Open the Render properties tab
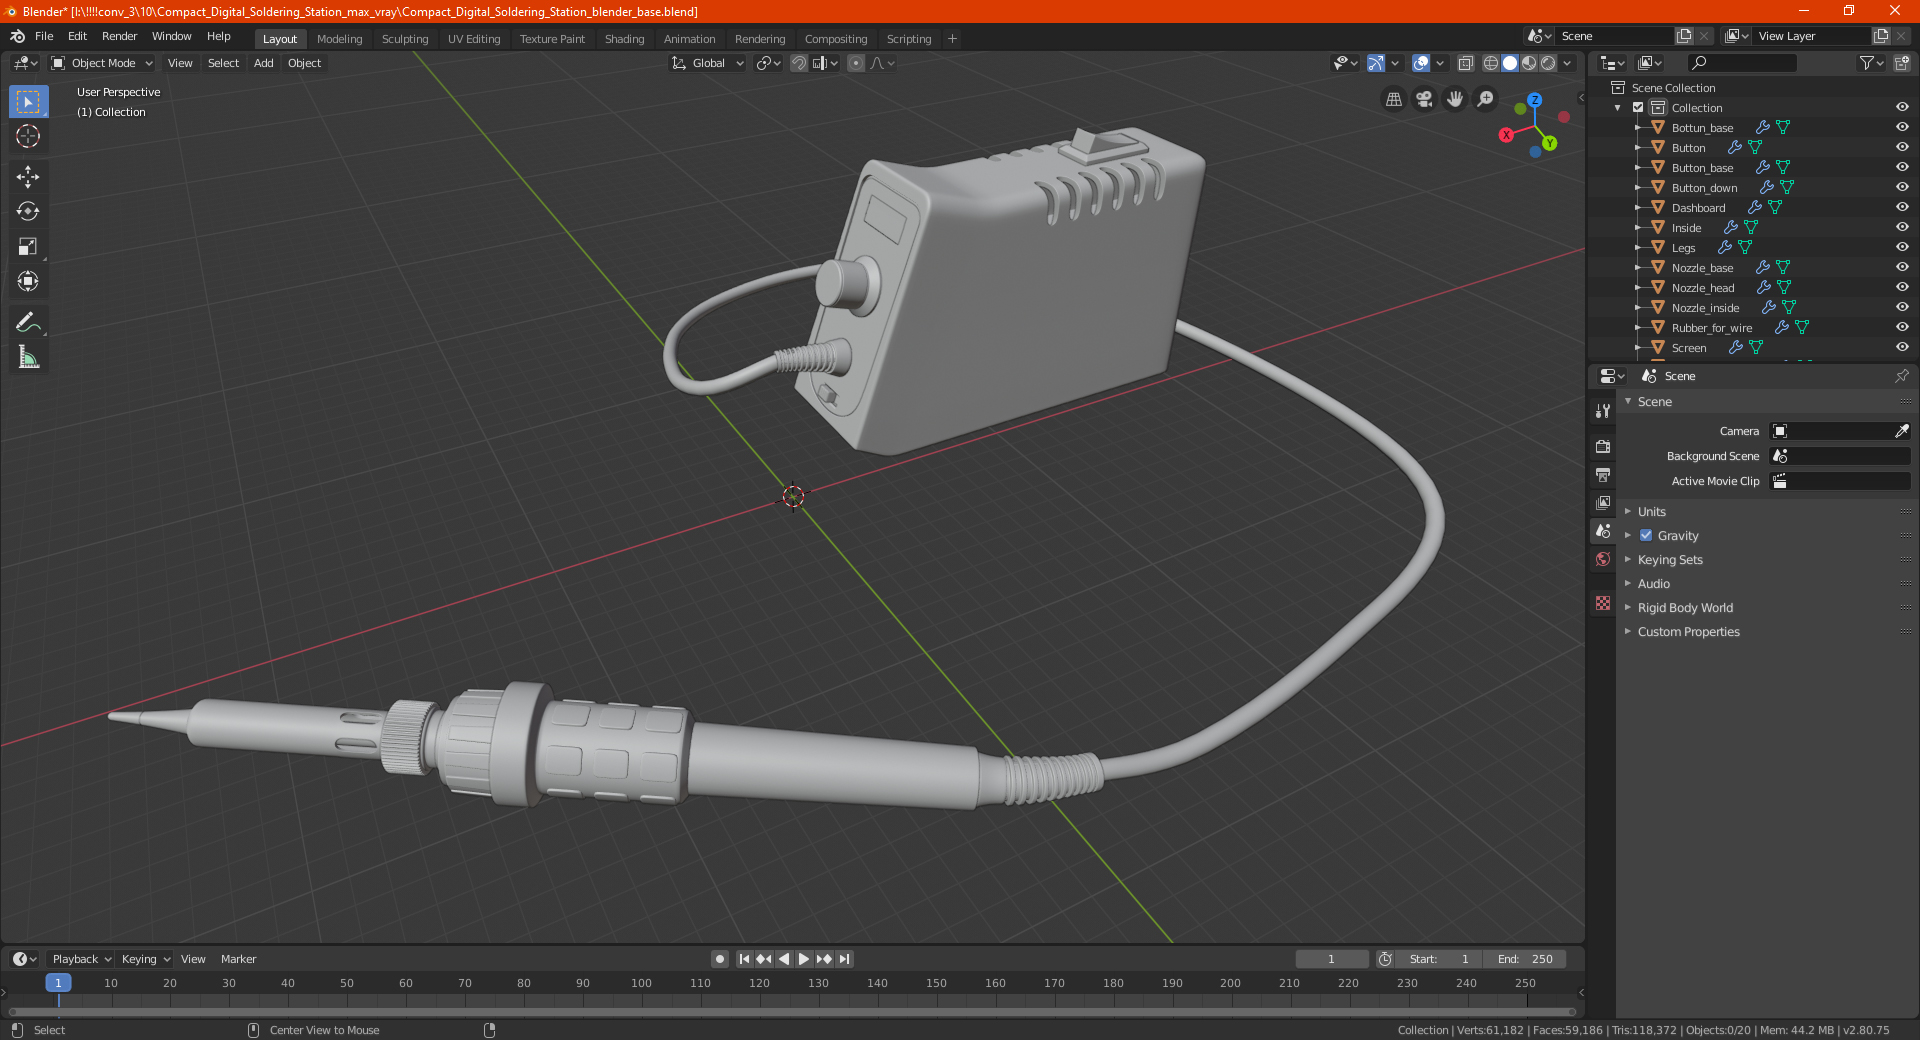 click(1603, 446)
